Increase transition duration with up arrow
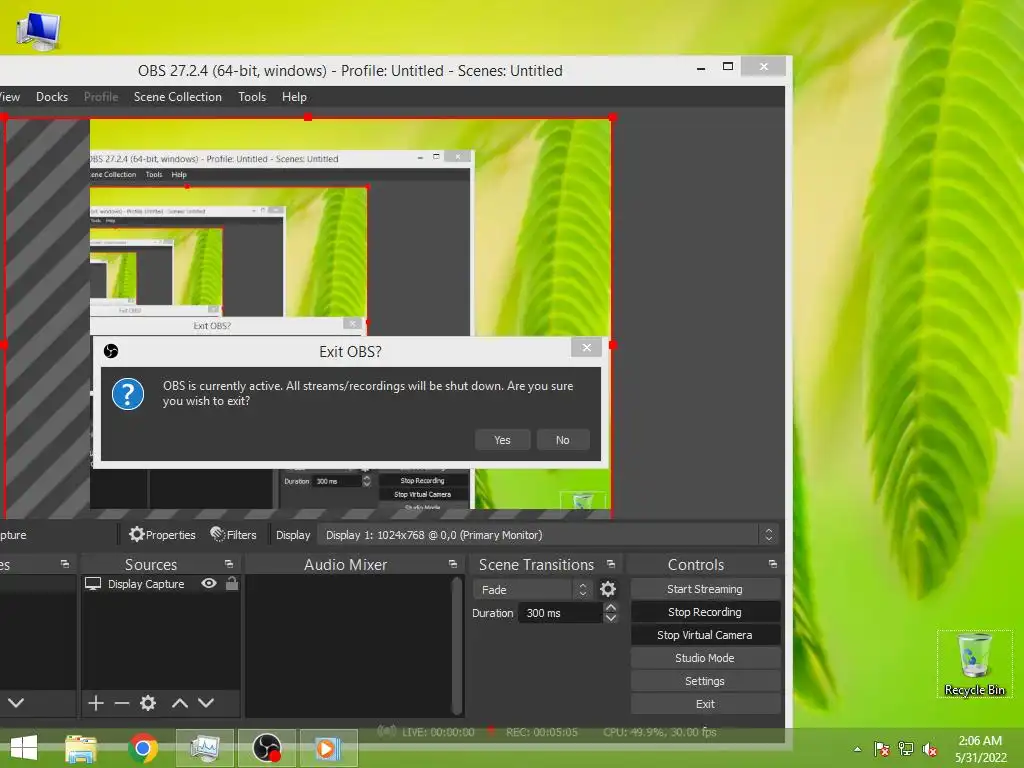The height and width of the screenshot is (768, 1024). point(611,607)
